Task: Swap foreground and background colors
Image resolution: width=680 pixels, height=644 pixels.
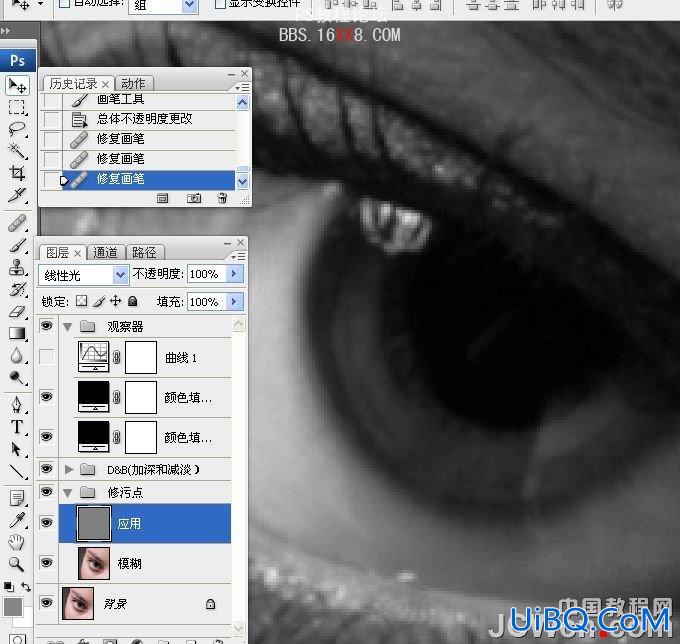Action: (26, 587)
